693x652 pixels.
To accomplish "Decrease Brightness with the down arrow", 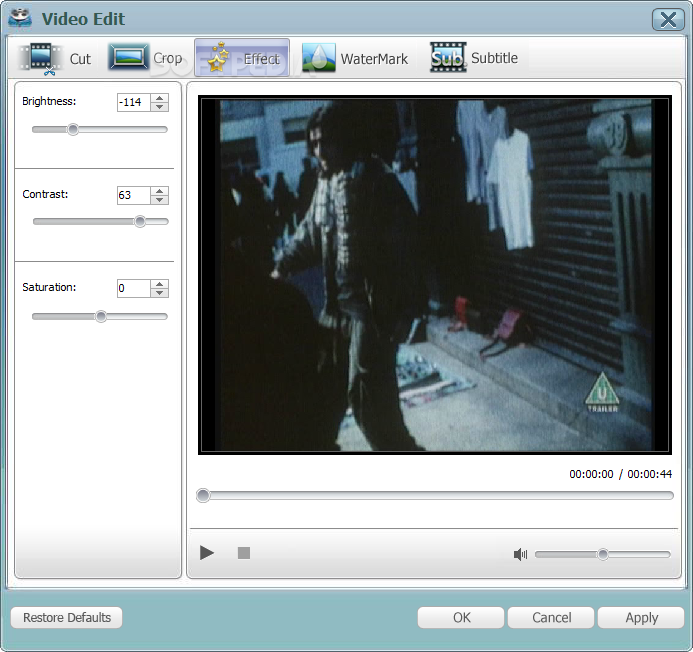I will coord(160,107).
